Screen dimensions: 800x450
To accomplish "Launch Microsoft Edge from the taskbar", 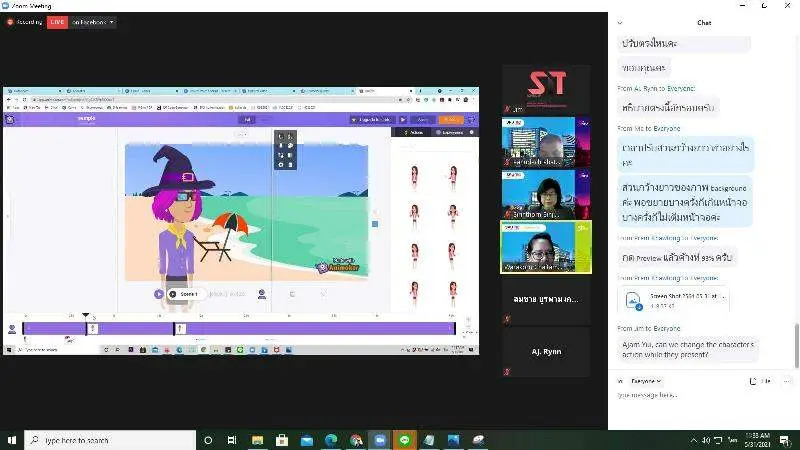I will click(x=331, y=440).
